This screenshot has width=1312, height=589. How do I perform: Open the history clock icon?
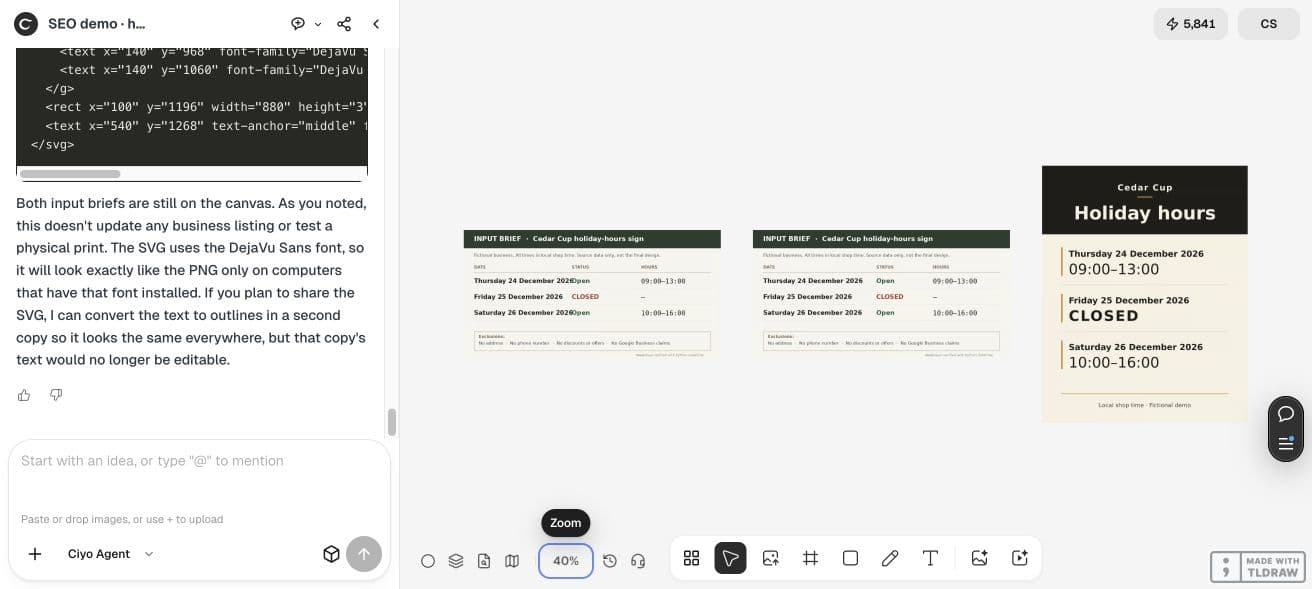[610, 561]
